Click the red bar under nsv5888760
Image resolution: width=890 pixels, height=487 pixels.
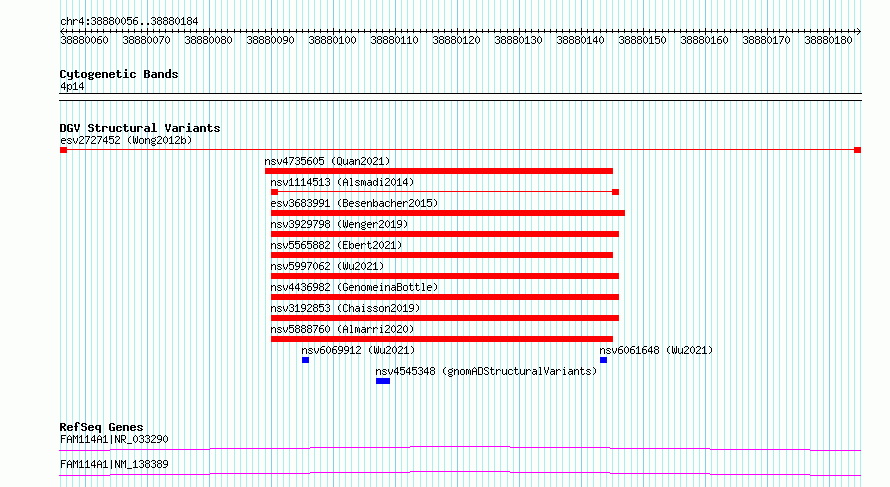pyautogui.click(x=442, y=339)
